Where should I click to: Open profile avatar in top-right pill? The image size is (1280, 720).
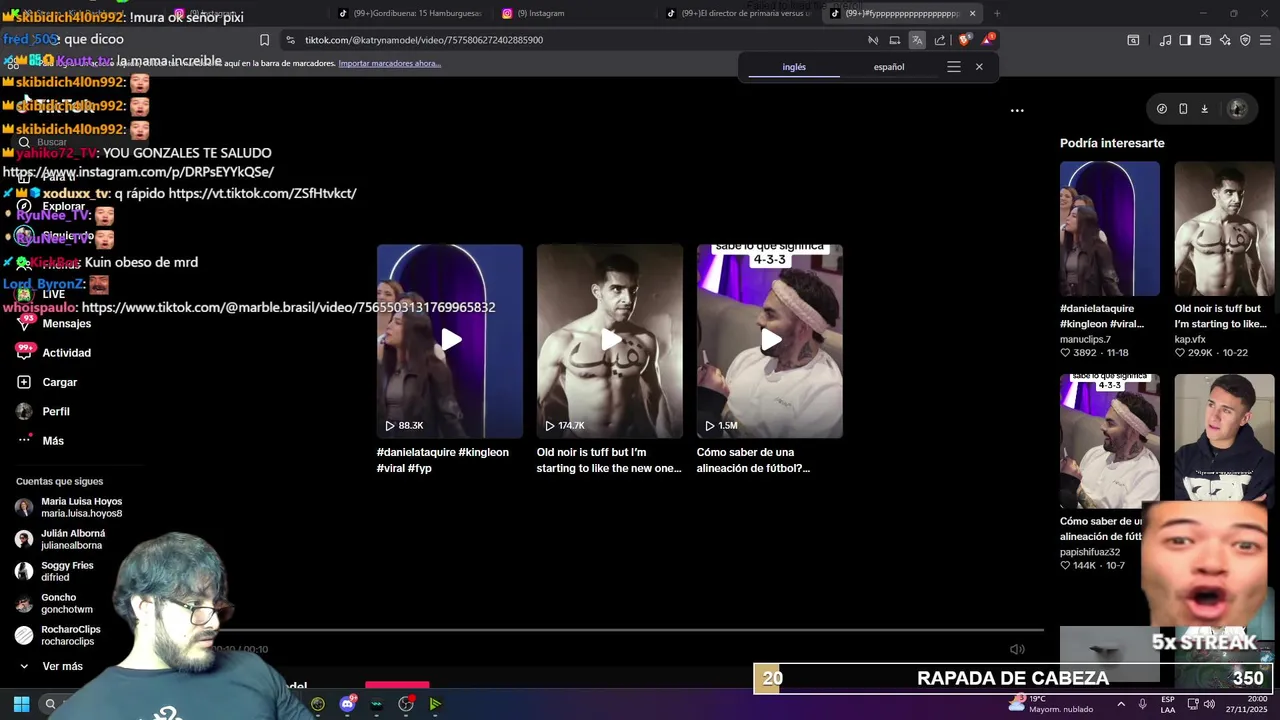click(x=1237, y=109)
